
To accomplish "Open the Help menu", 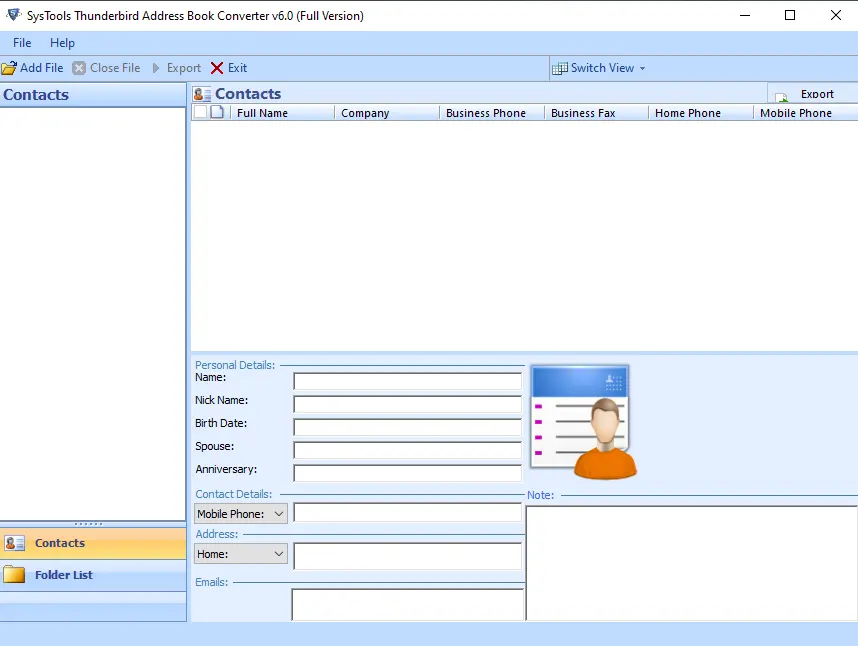I will click(x=62, y=43).
